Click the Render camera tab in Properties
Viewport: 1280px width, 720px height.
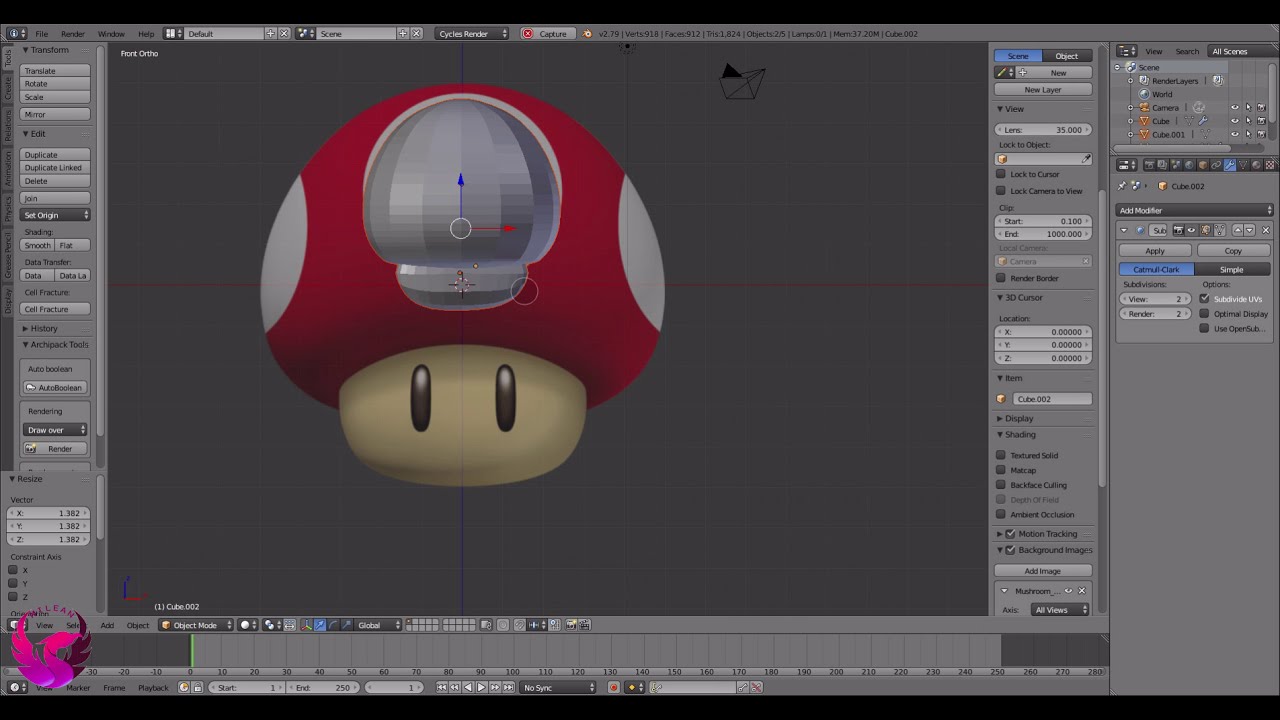[1150, 165]
